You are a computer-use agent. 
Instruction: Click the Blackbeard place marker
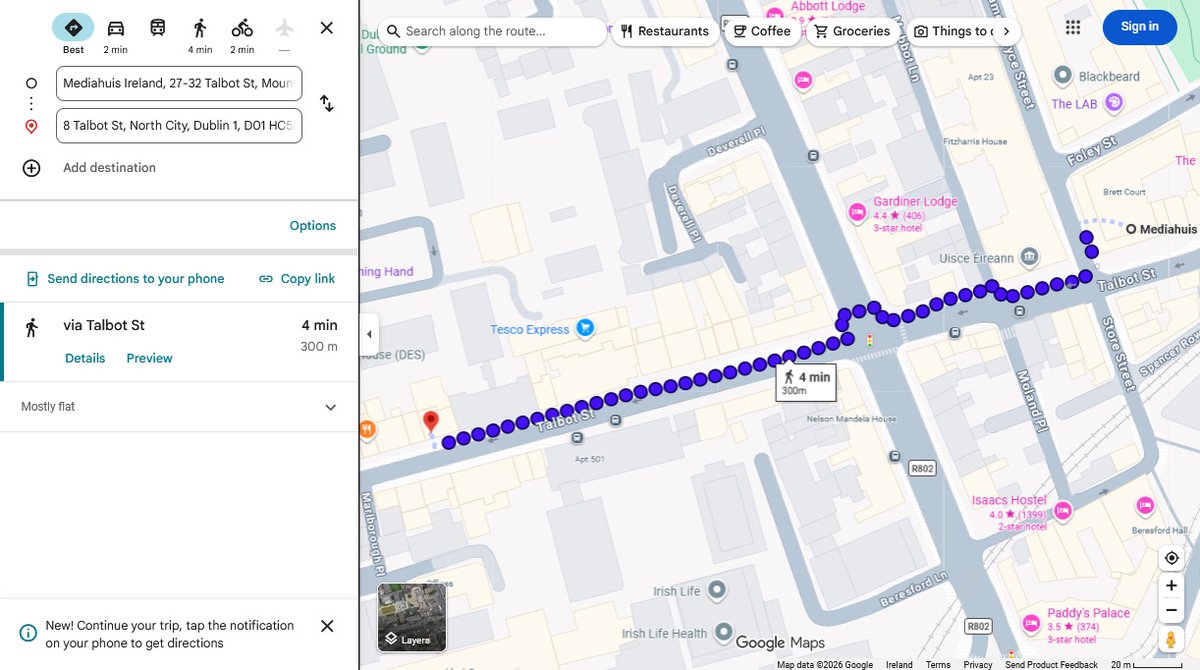tap(1062, 77)
